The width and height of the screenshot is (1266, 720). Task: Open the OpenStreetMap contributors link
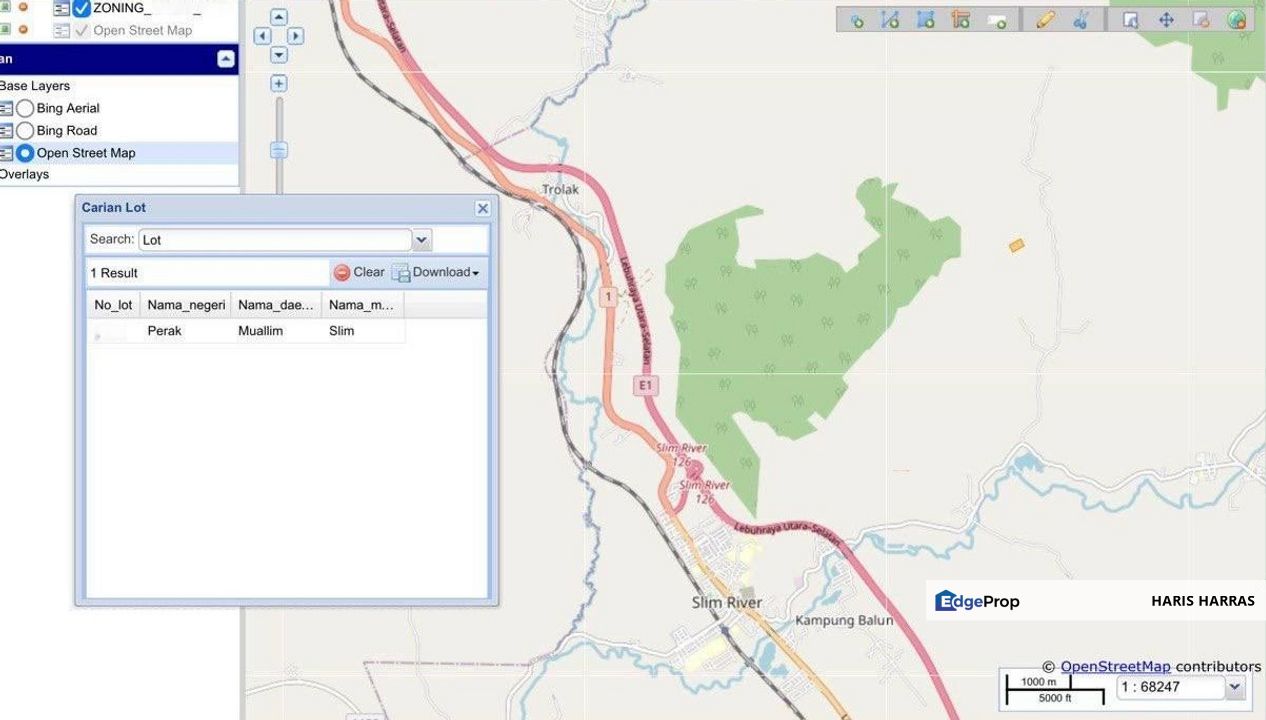pyautogui.click(x=1115, y=666)
